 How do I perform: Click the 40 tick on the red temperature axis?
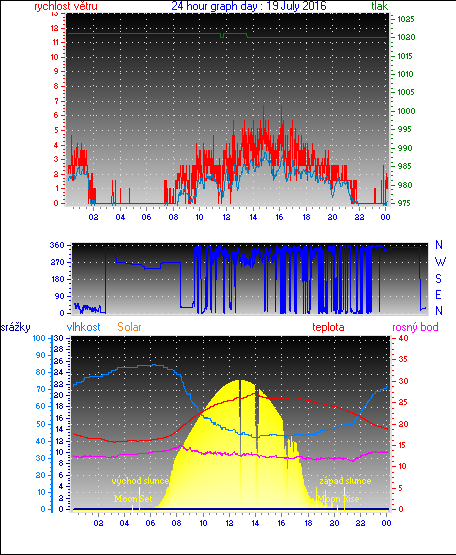[404, 338]
